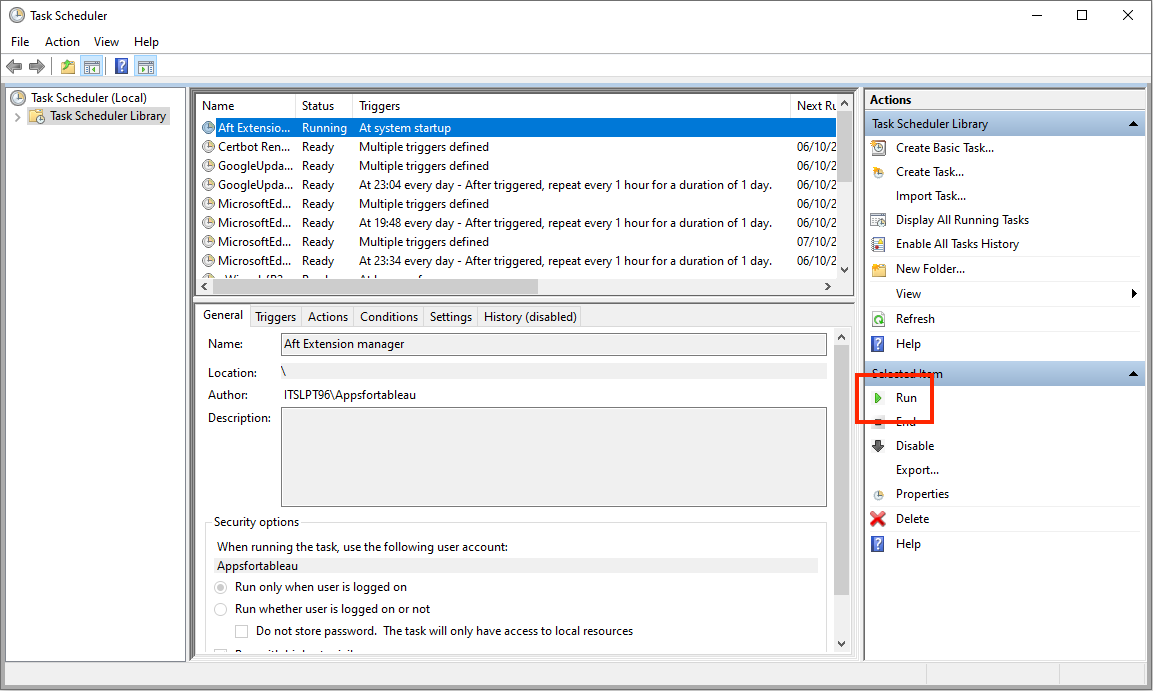Select the Certbot Renew task row
This screenshot has width=1153, height=691.
click(255, 147)
